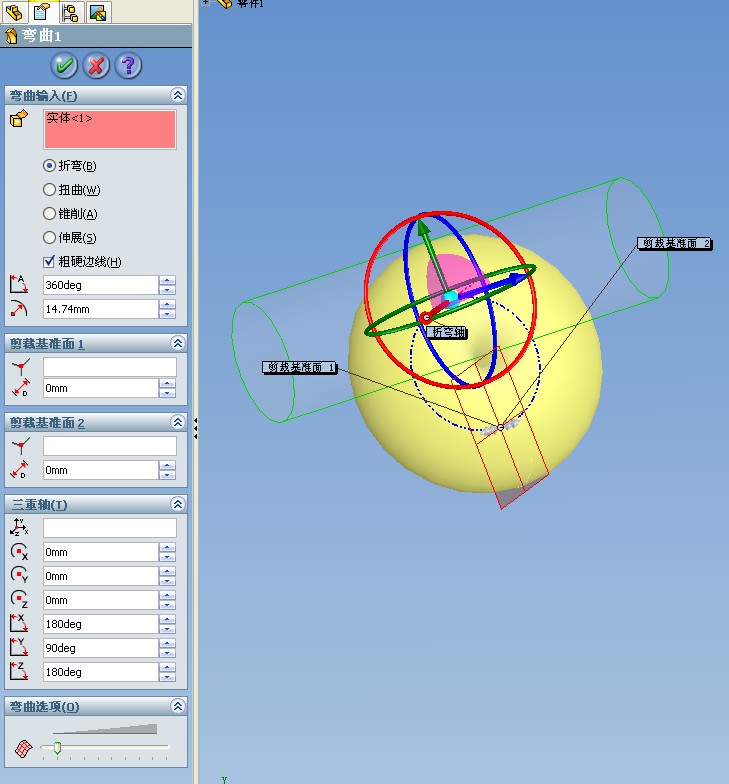Click the Y rotation origin icon
This screenshot has height=784, width=729.
(x=20, y=575)
